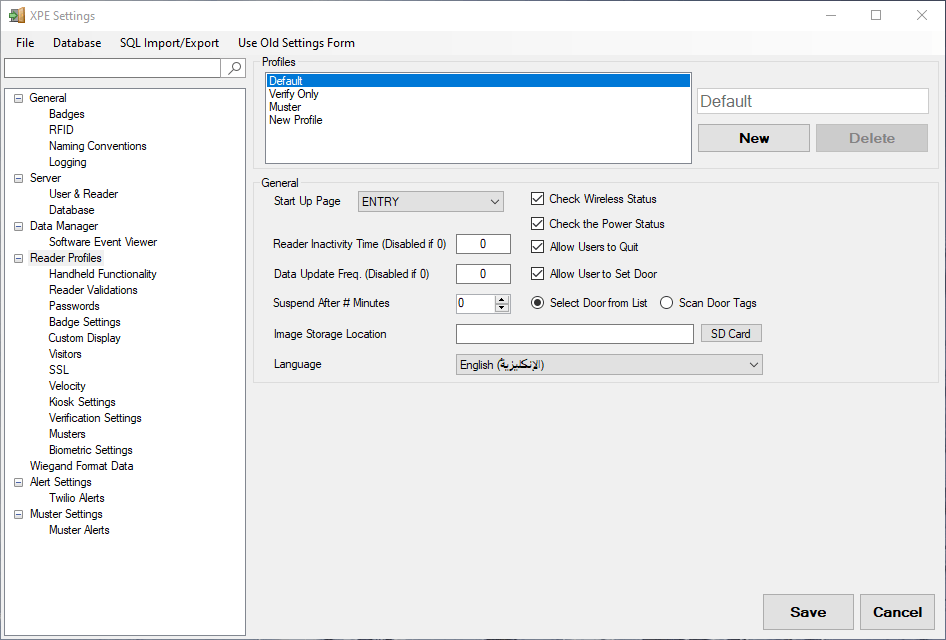The height and width of the screenshot is (640, 946).
Task: Collapse the Server tree node
Action: coord(19,179)
